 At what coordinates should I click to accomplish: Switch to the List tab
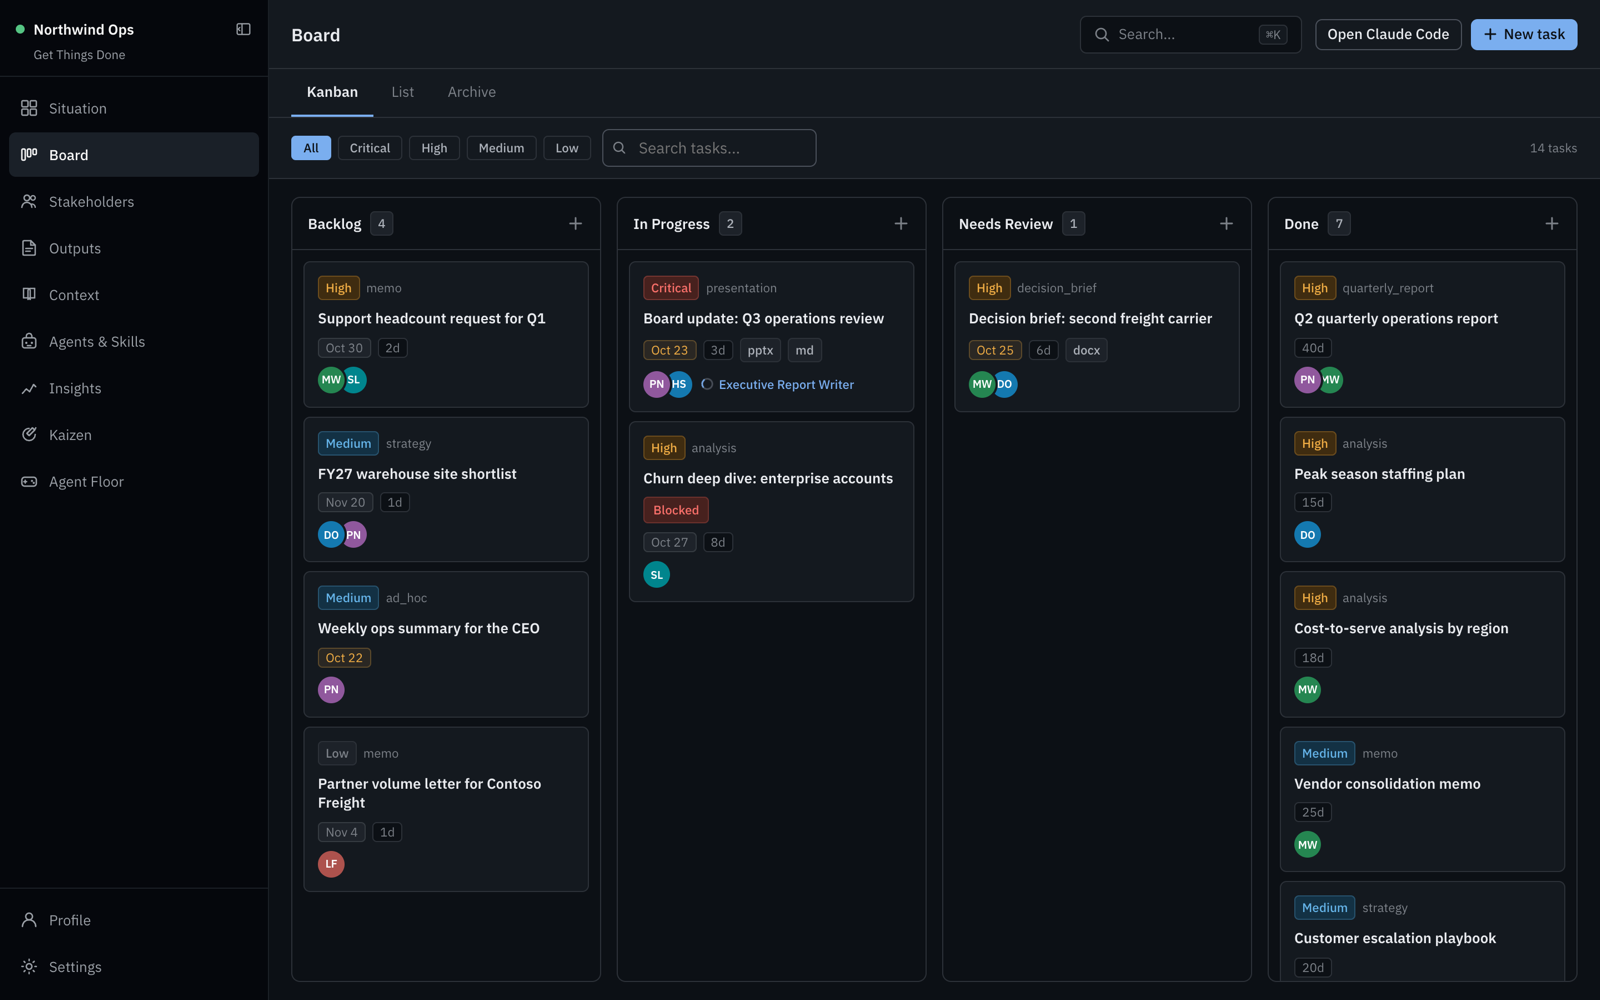coord(402,92)
